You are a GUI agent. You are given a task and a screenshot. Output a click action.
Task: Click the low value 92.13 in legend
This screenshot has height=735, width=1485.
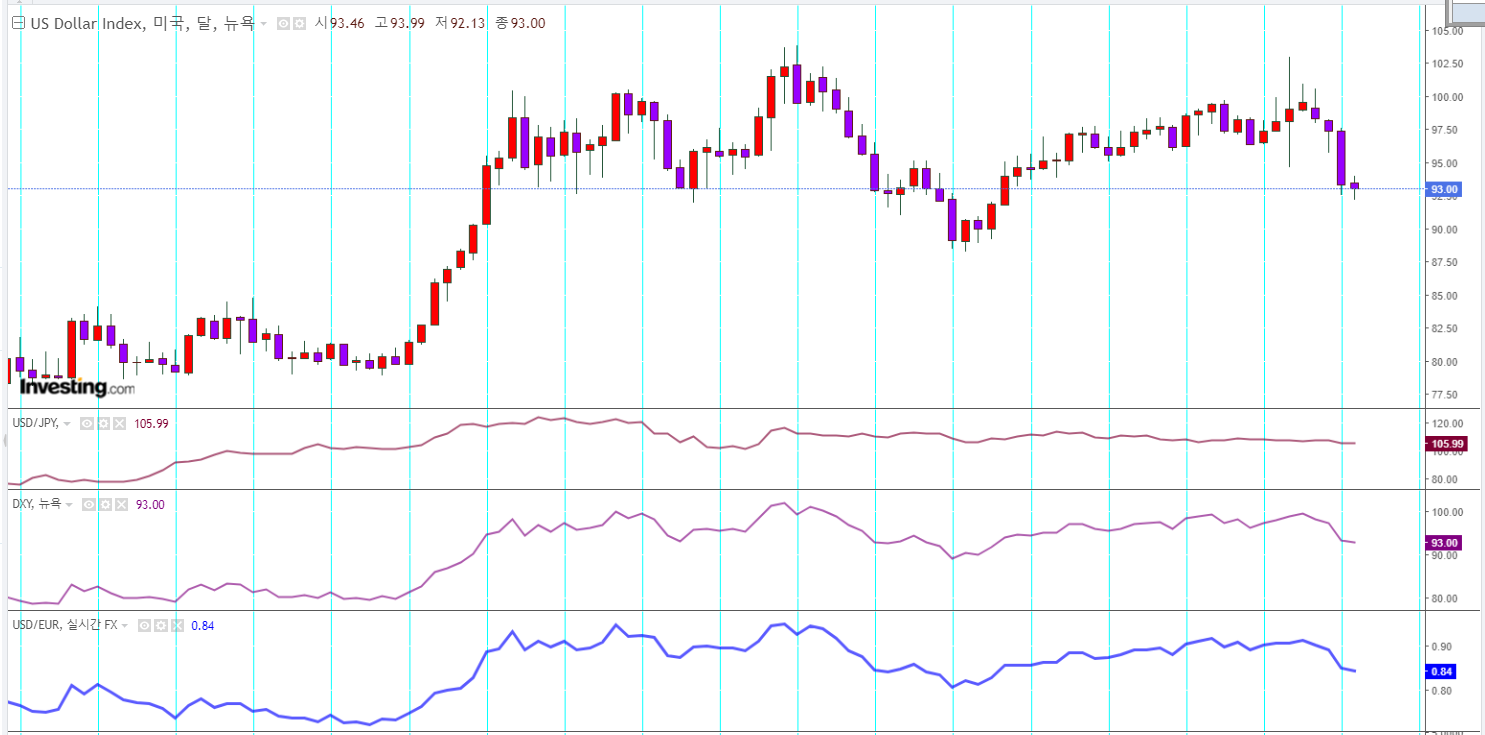coord(467,23)
